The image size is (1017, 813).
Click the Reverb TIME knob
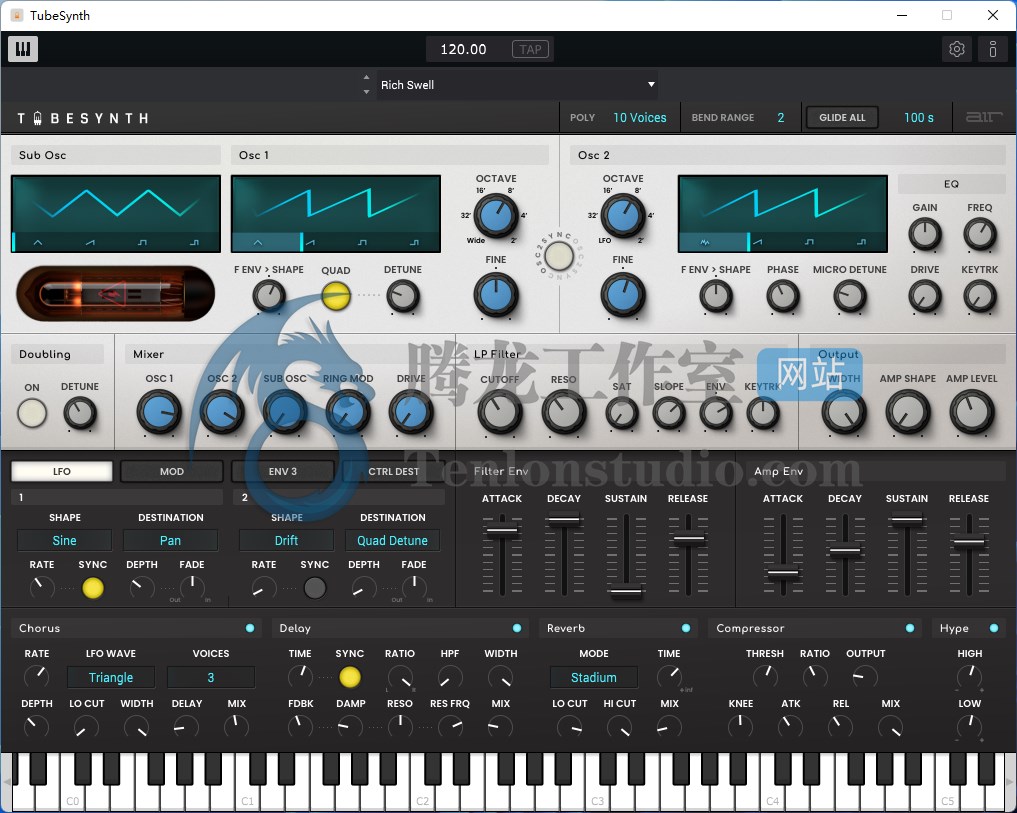[x=669, y=677]
